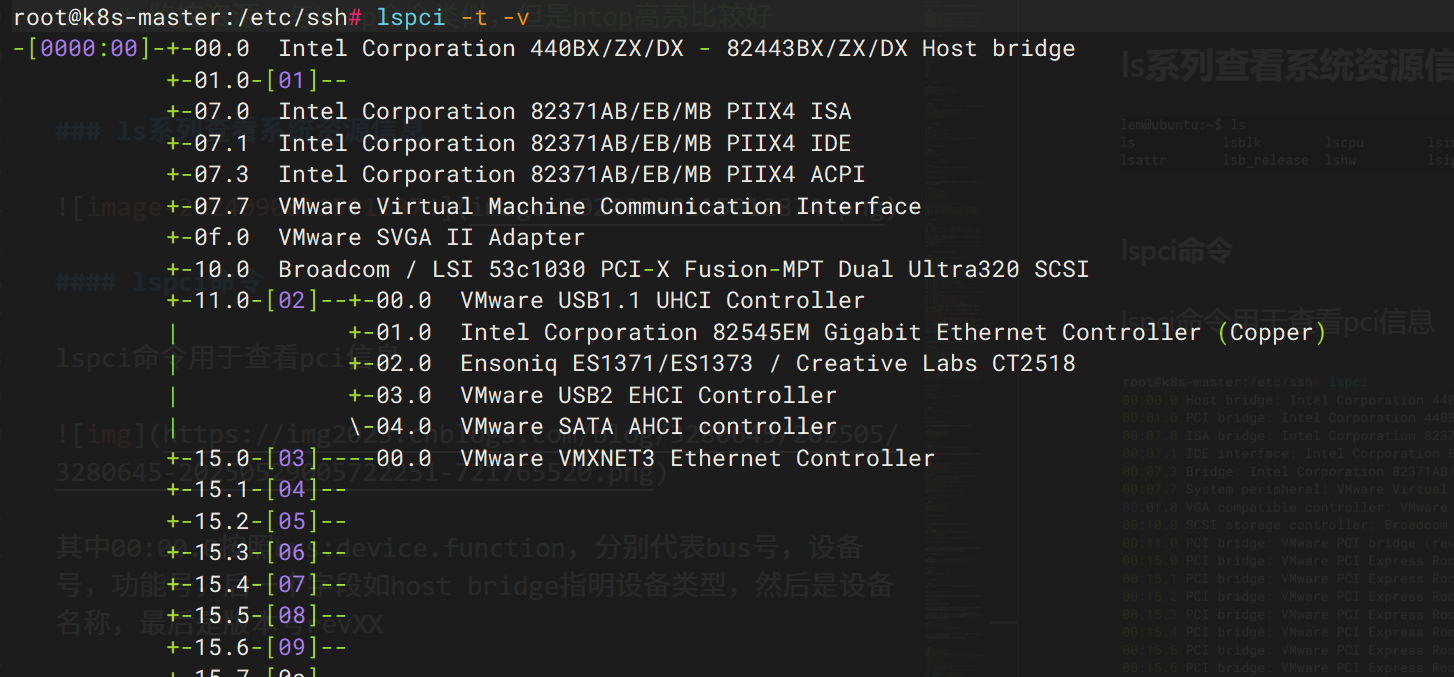Select the [02] bus bracket after 11.0
Screen dimensions: 1454x677
[x=291, y=300]
